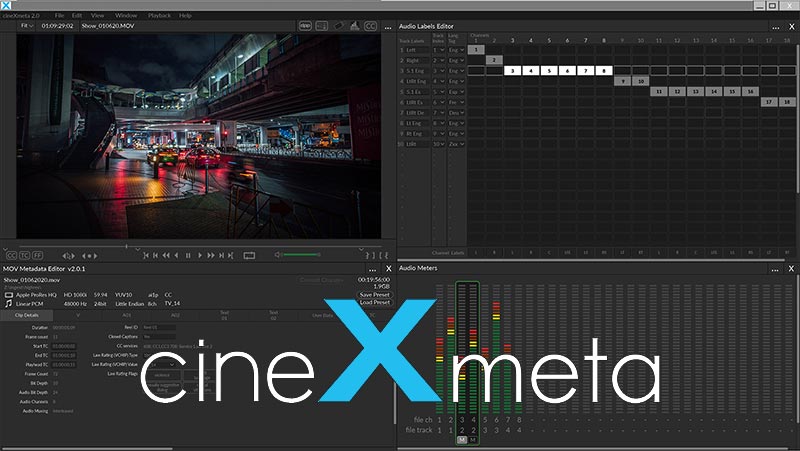The height and width of the screenshot is (451, 800).
Task: Click the rewind transport button
Action: click(166, 255)
